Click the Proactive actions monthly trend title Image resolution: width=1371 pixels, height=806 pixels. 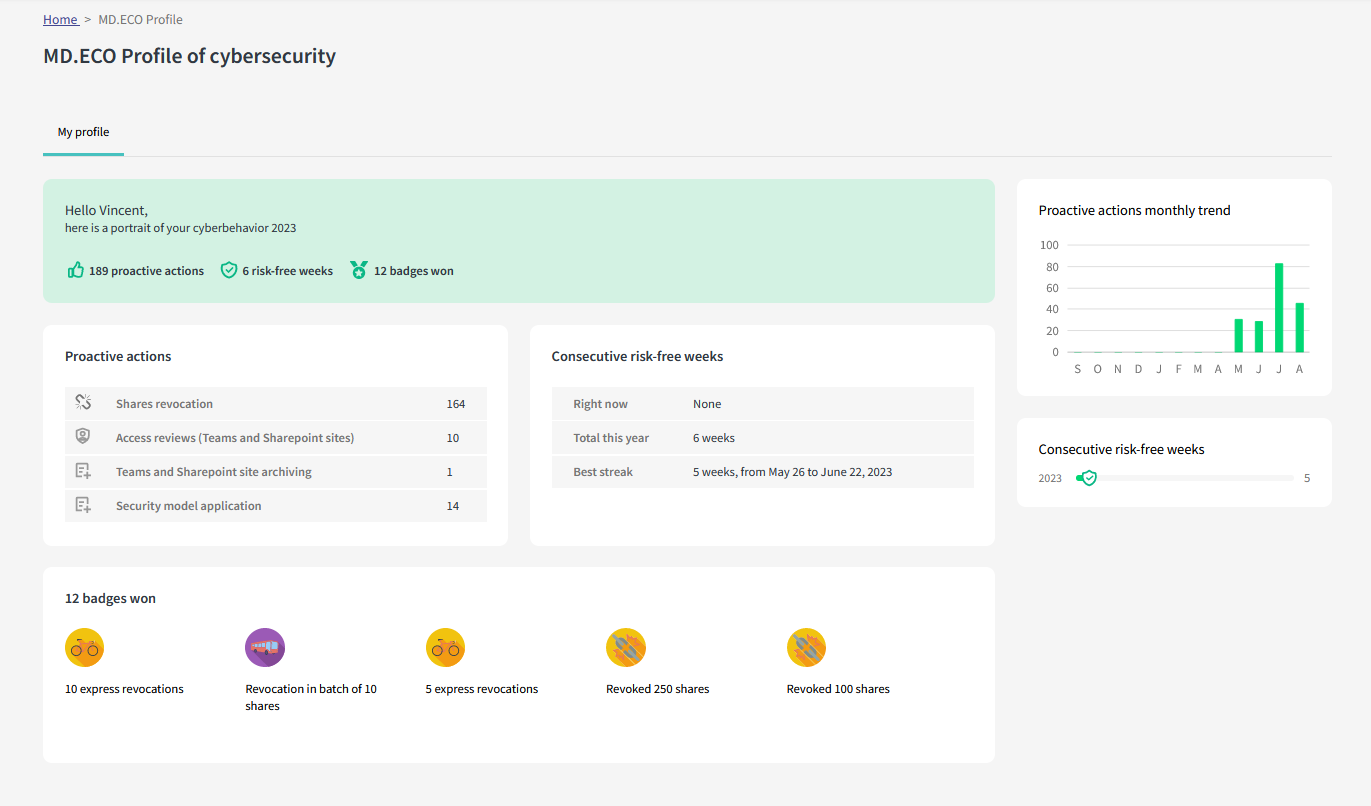point(1134,210)
